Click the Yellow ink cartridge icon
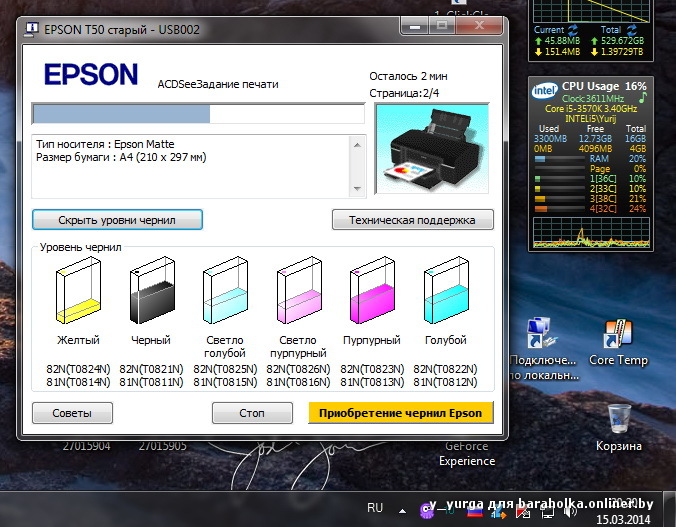Image resolution: width=676 pixels, height=527 pixels. (x=78, y=290)
